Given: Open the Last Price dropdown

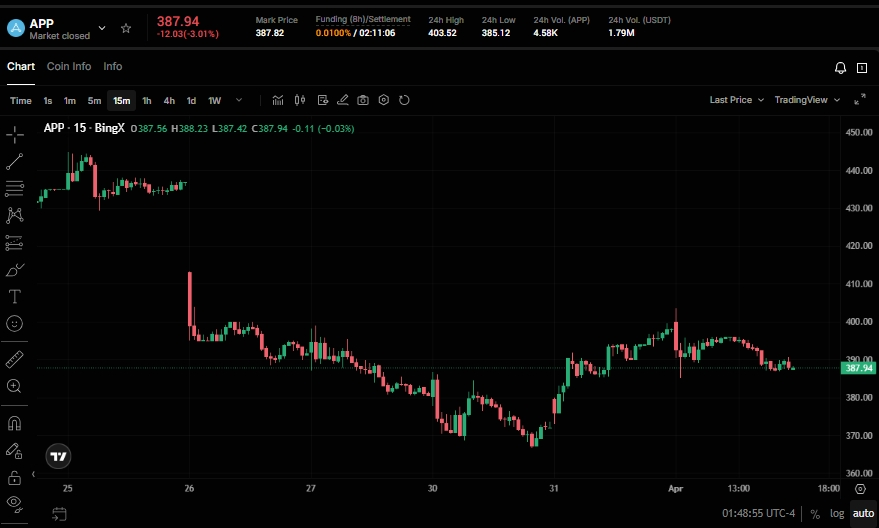Looking at the screenshot, I should pyautogui.click(x=736, y=100).
